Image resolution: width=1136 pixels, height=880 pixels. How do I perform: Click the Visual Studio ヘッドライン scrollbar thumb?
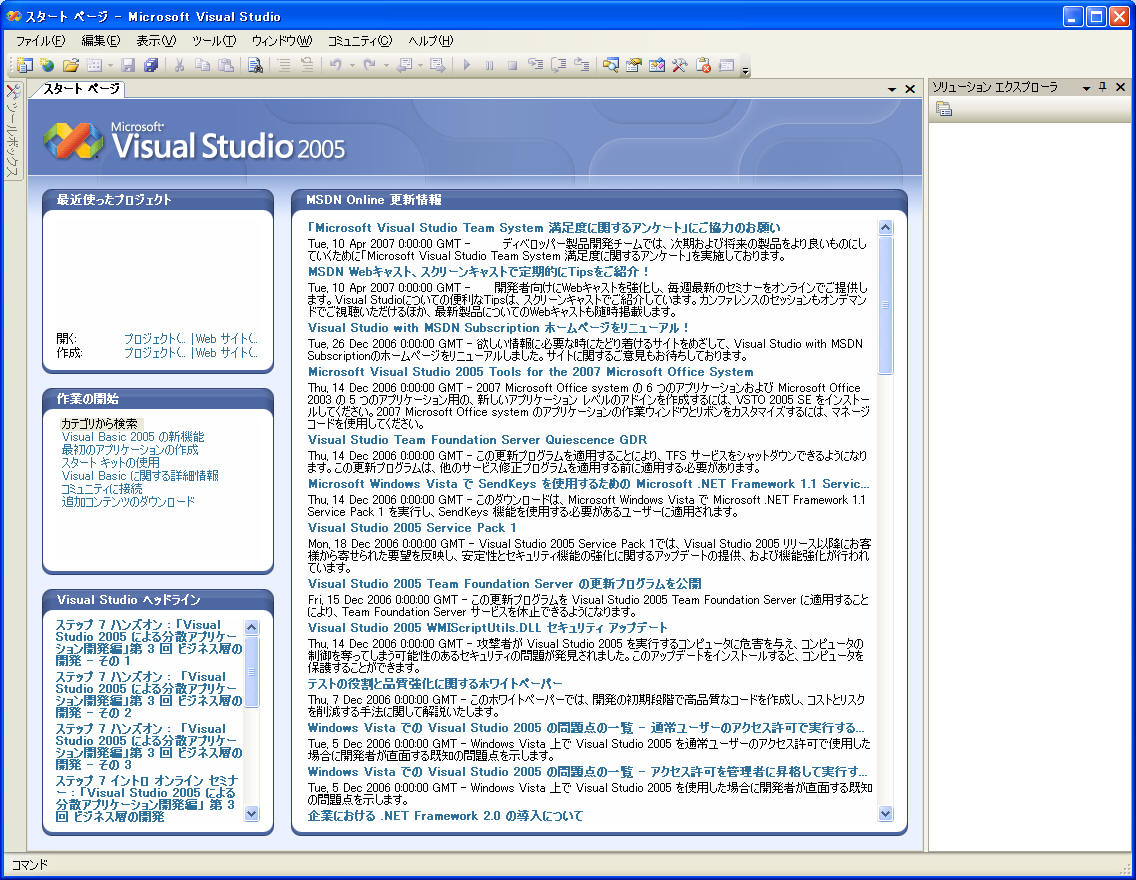click(251, 671)
